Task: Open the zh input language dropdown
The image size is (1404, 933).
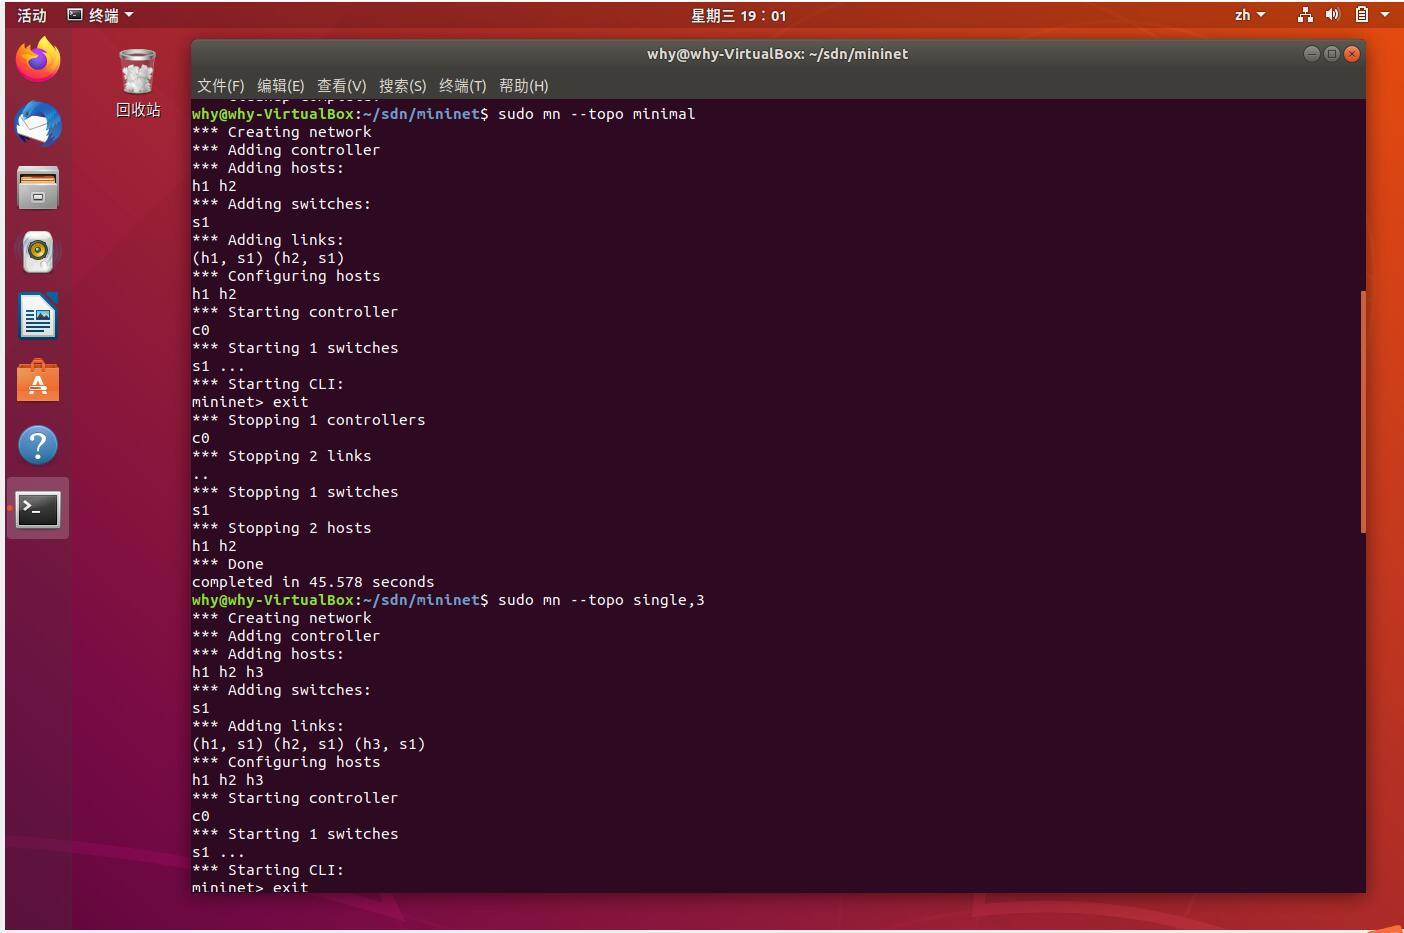Action: pyautogui.click(x=1250, y=15)
